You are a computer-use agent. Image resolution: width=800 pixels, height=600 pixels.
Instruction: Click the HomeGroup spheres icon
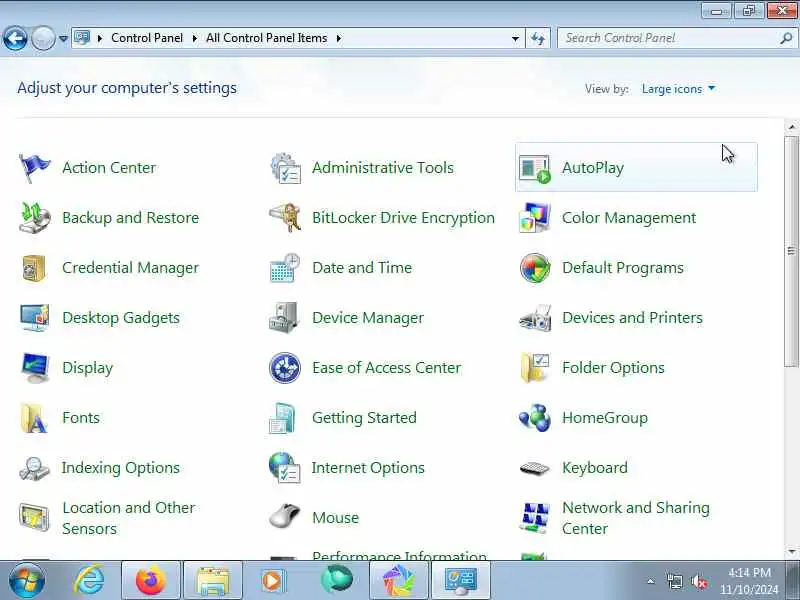(x=534, y=418)
